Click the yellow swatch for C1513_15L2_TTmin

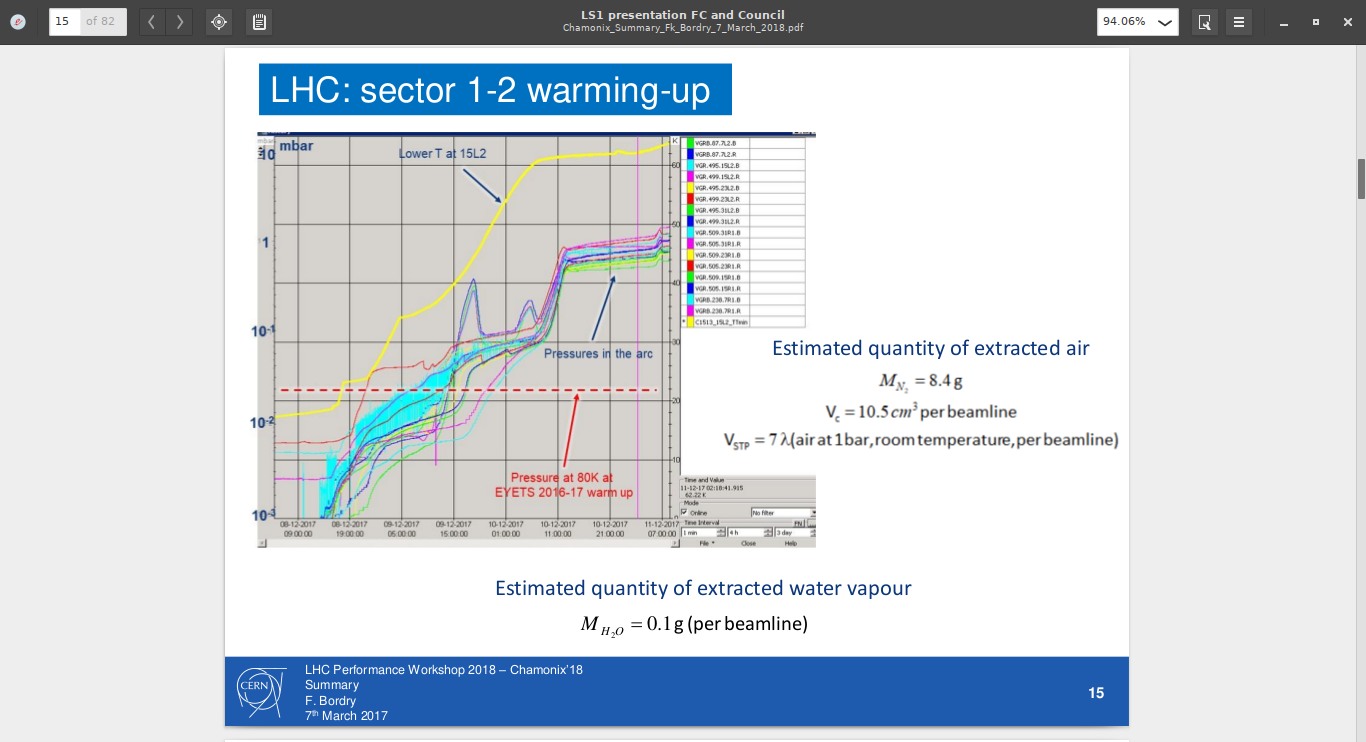pos(688,322)
